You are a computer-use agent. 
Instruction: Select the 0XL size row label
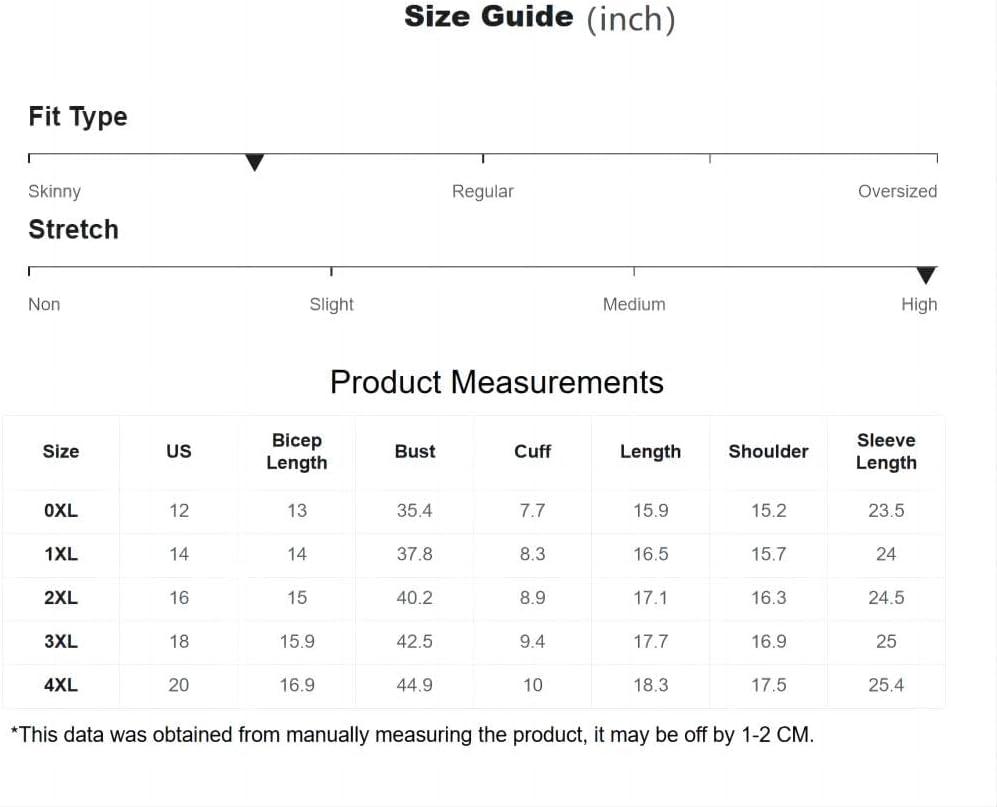coord(61,511)
